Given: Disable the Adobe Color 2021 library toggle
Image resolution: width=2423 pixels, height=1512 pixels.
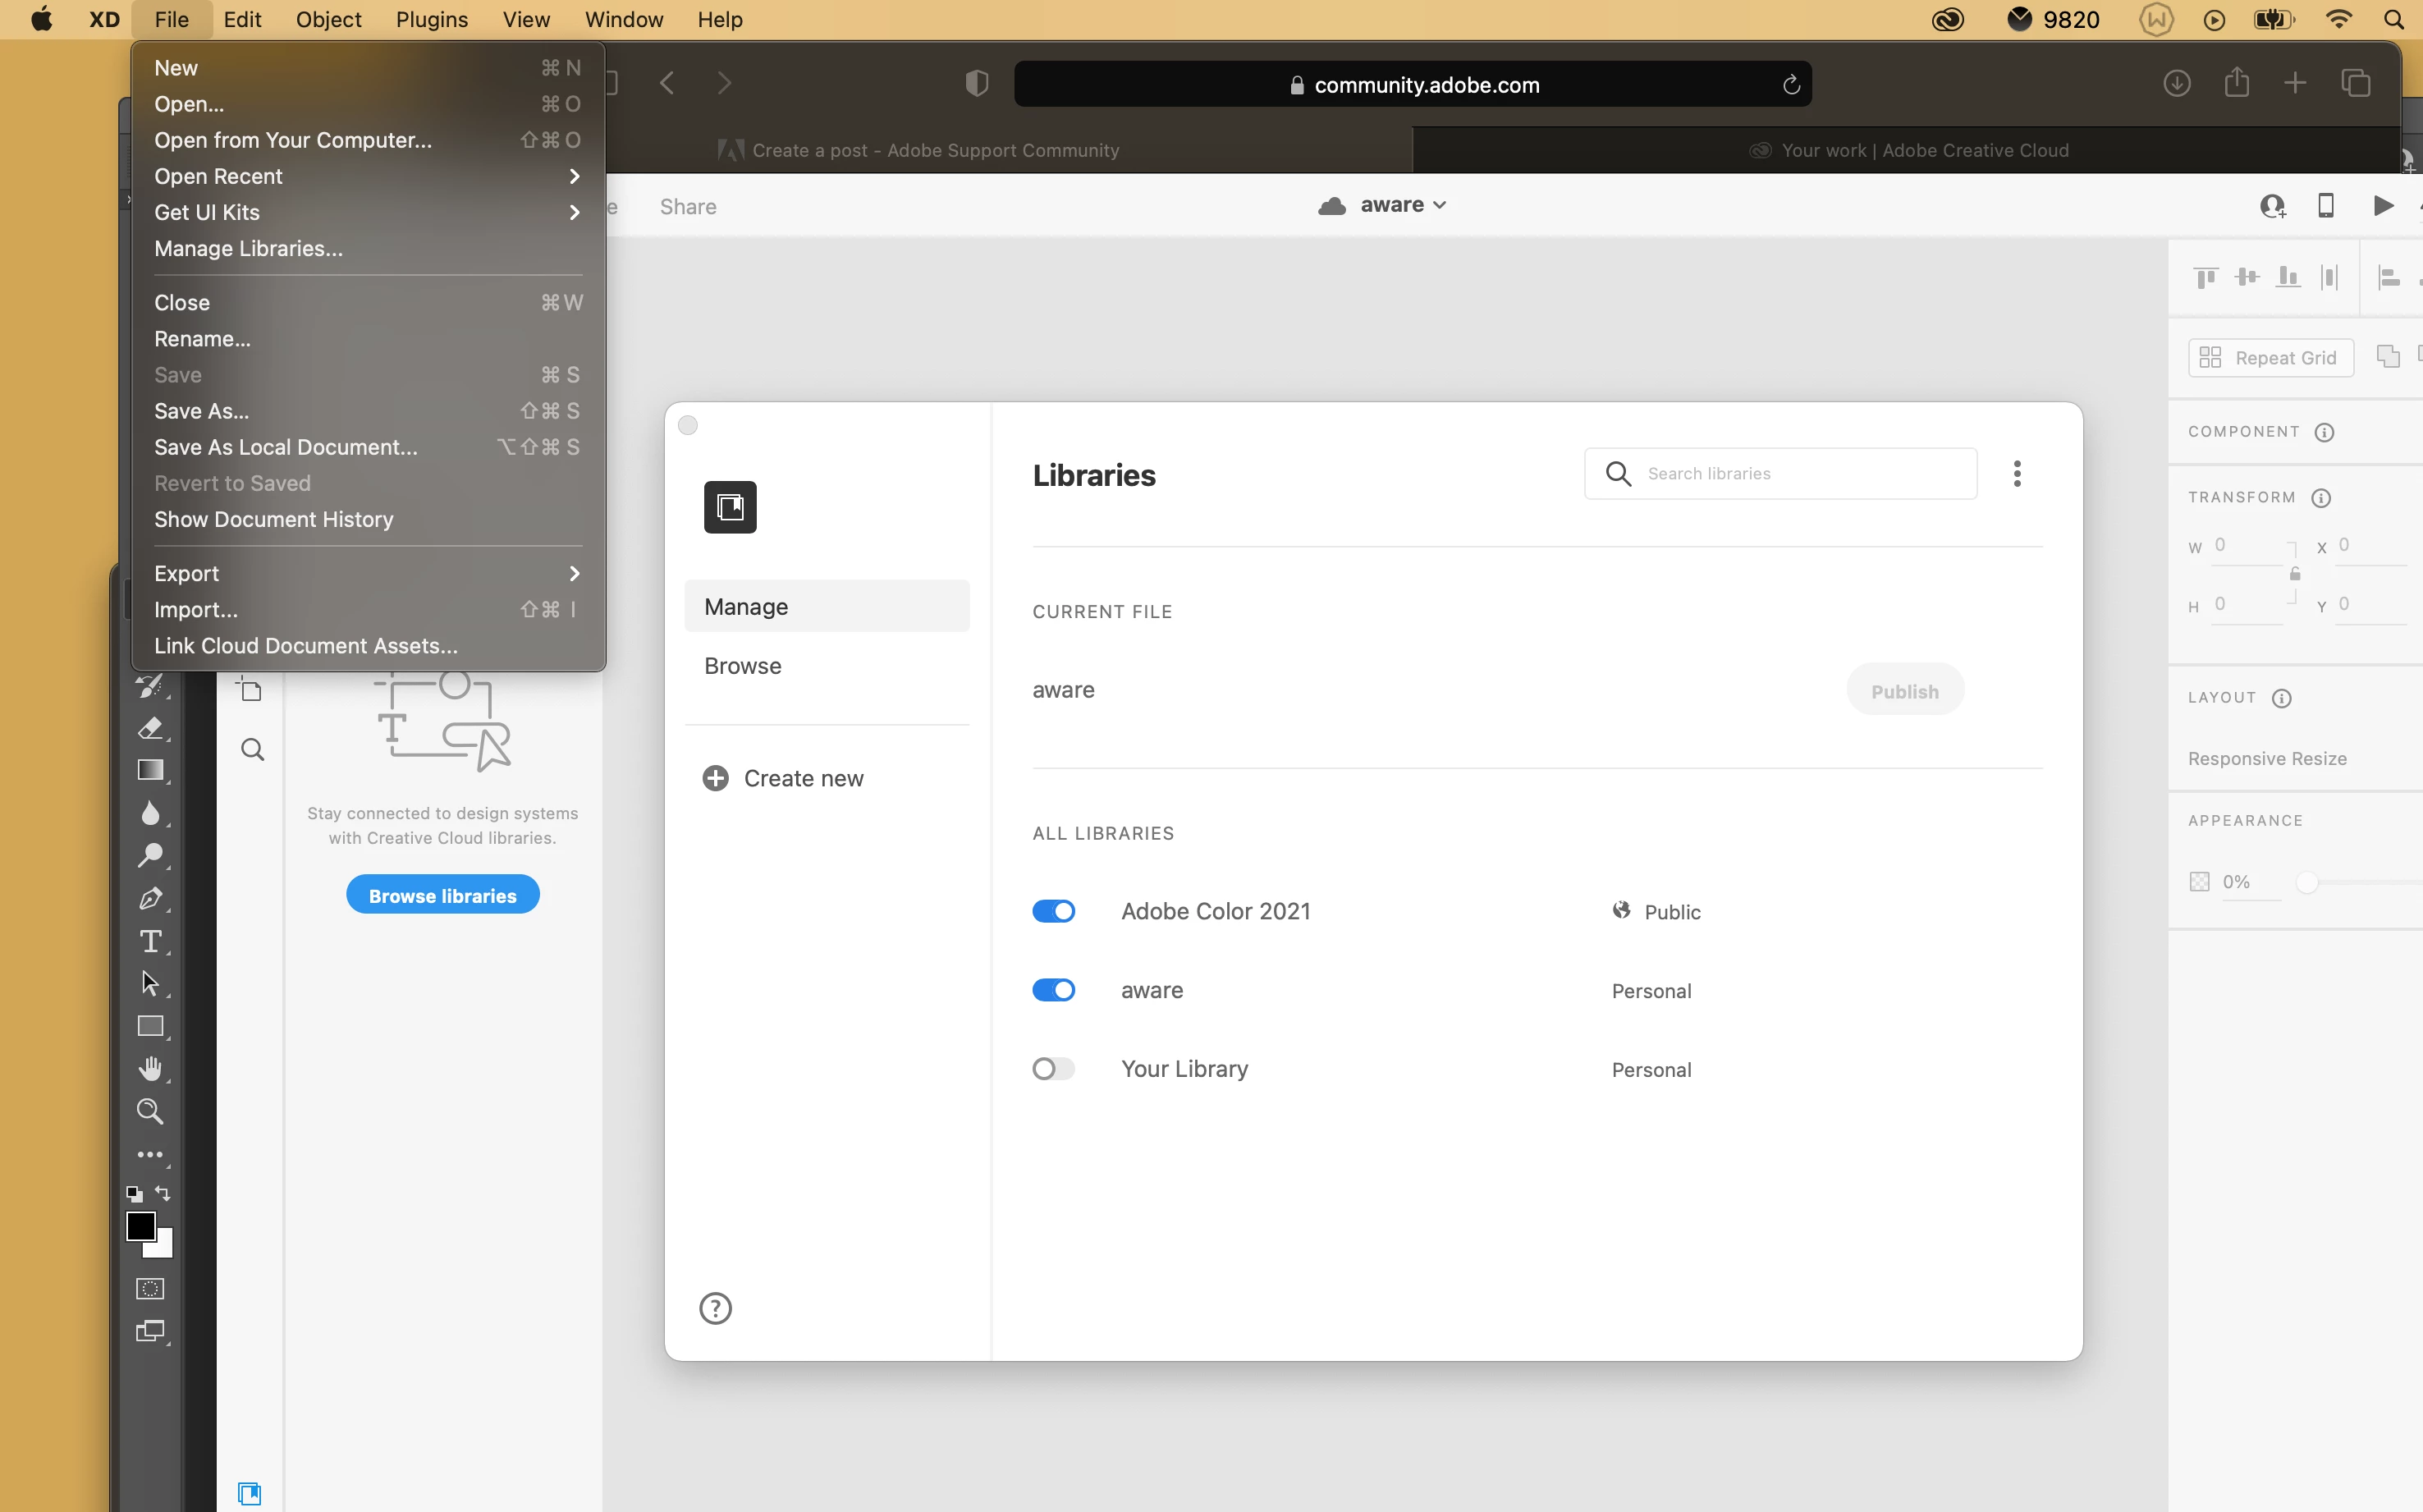Looking at the screenshot, I should click(x=1053, y=911).
